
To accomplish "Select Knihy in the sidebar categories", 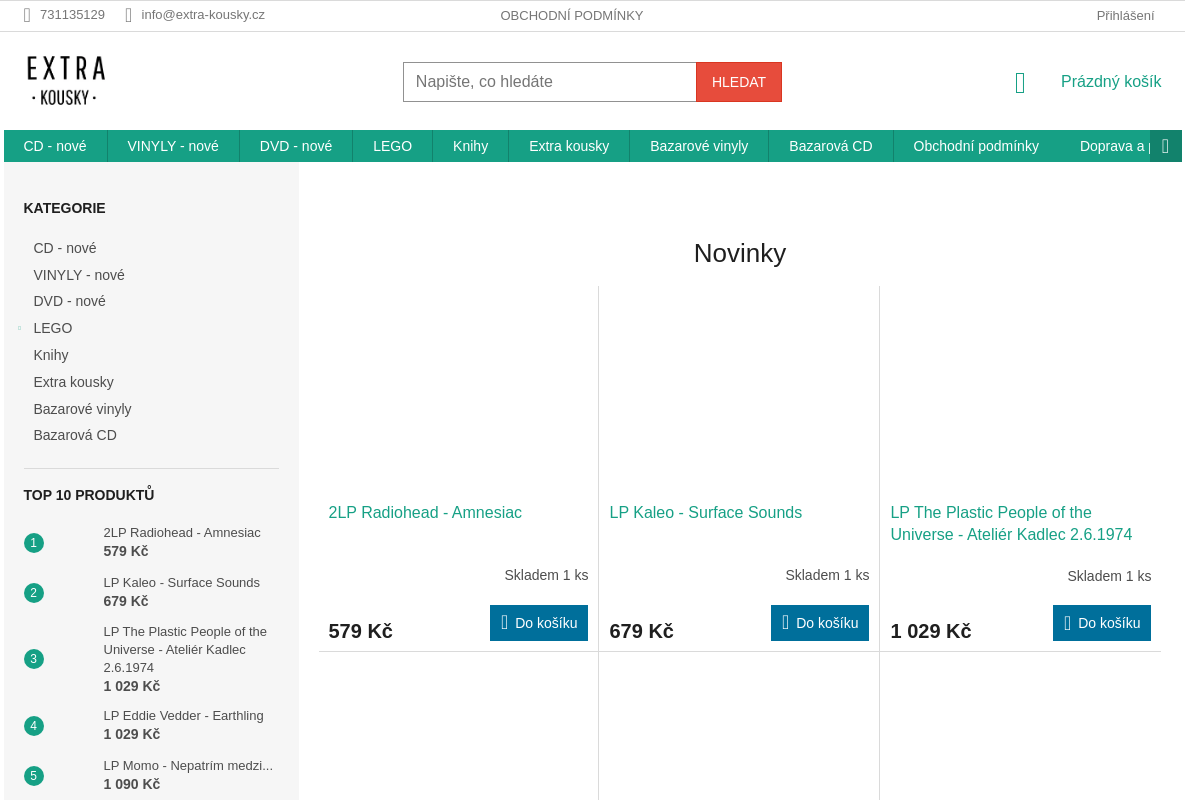I will pyautogui.click(x=51, y=355).
